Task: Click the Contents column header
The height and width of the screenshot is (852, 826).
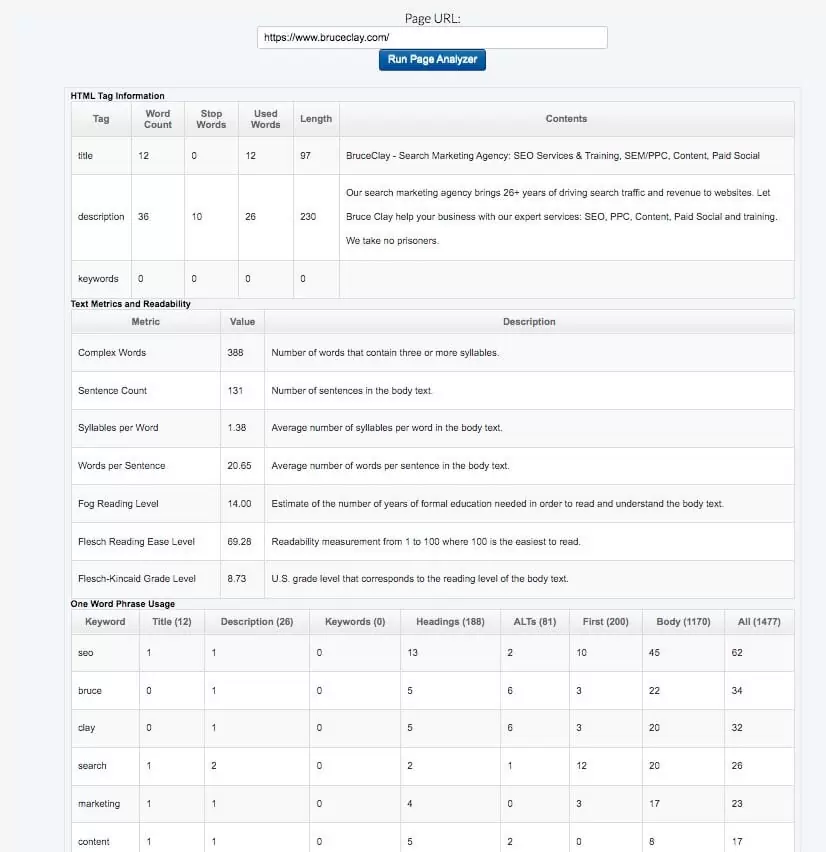Action: click(566, 119)
